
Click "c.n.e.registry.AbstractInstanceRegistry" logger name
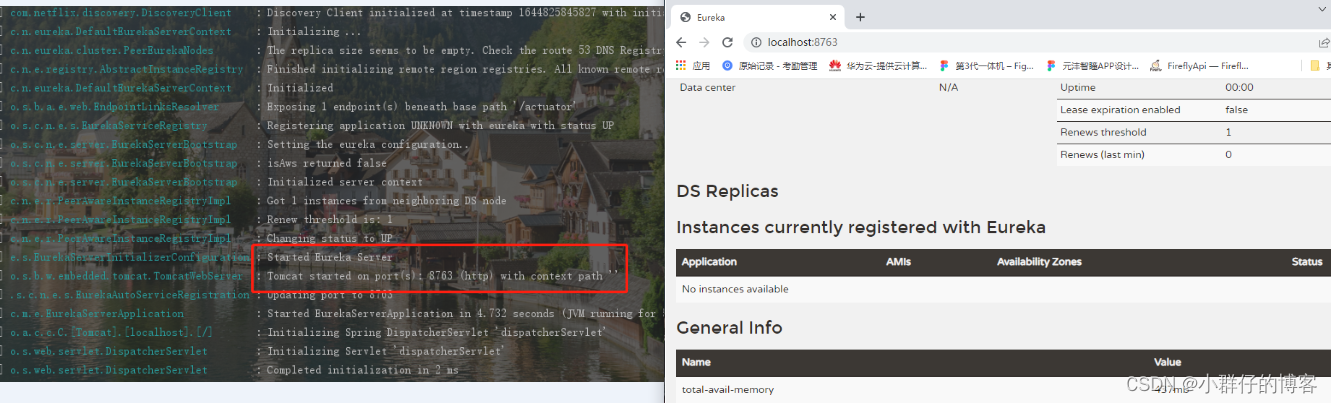pos(126,69)
